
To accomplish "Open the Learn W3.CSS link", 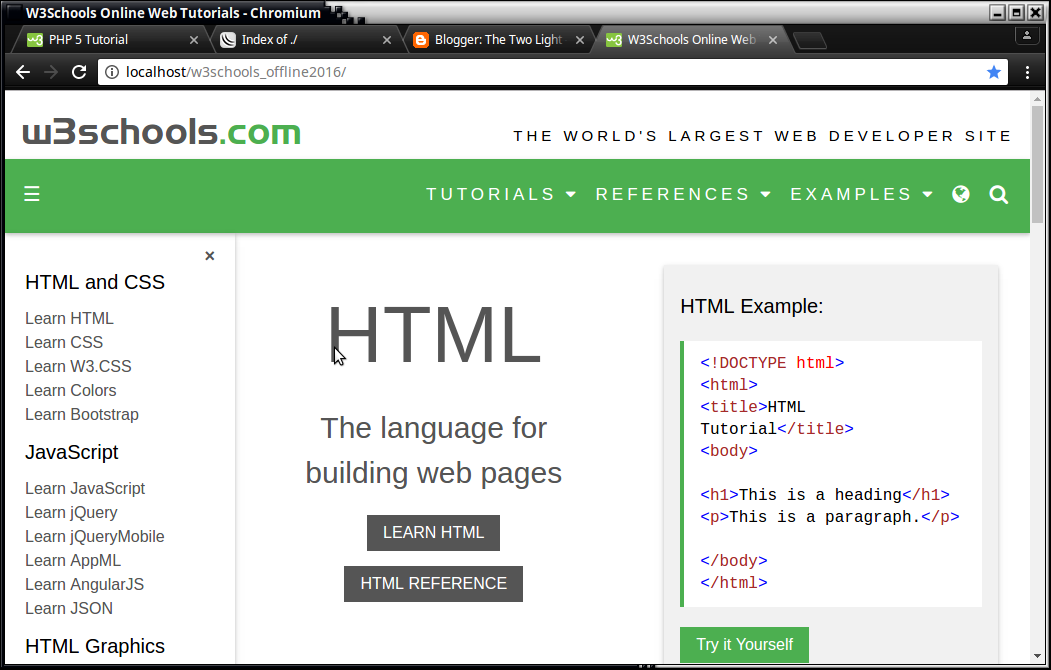I will (78, 366).
